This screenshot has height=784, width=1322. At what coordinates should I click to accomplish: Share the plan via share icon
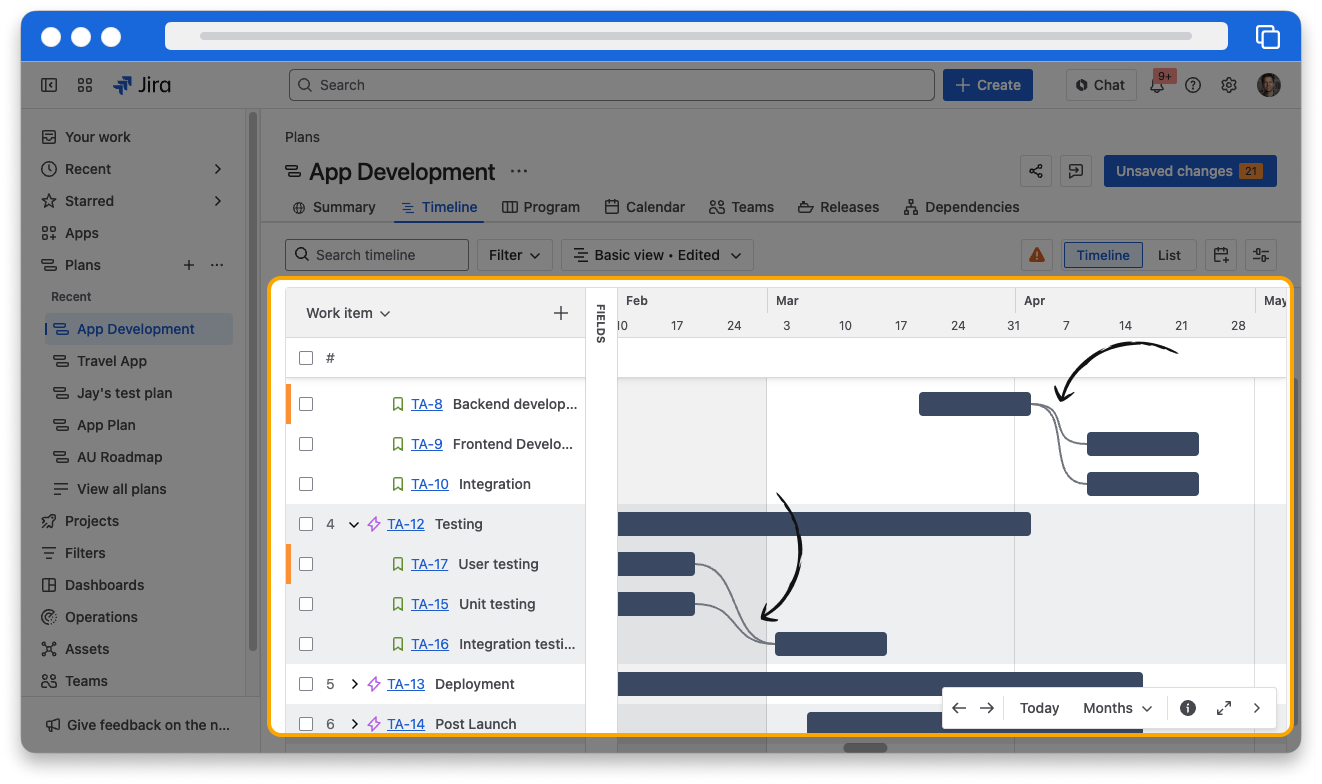1036,171
